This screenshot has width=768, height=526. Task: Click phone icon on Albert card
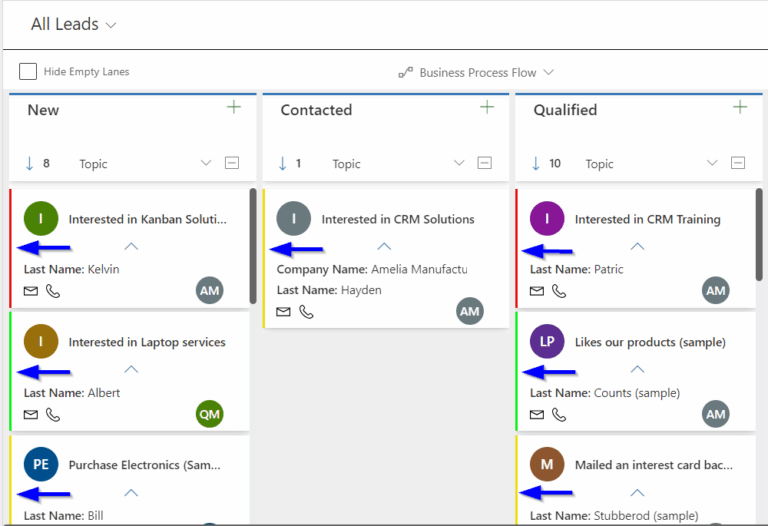pyautogui.click(x=53, y=415)
